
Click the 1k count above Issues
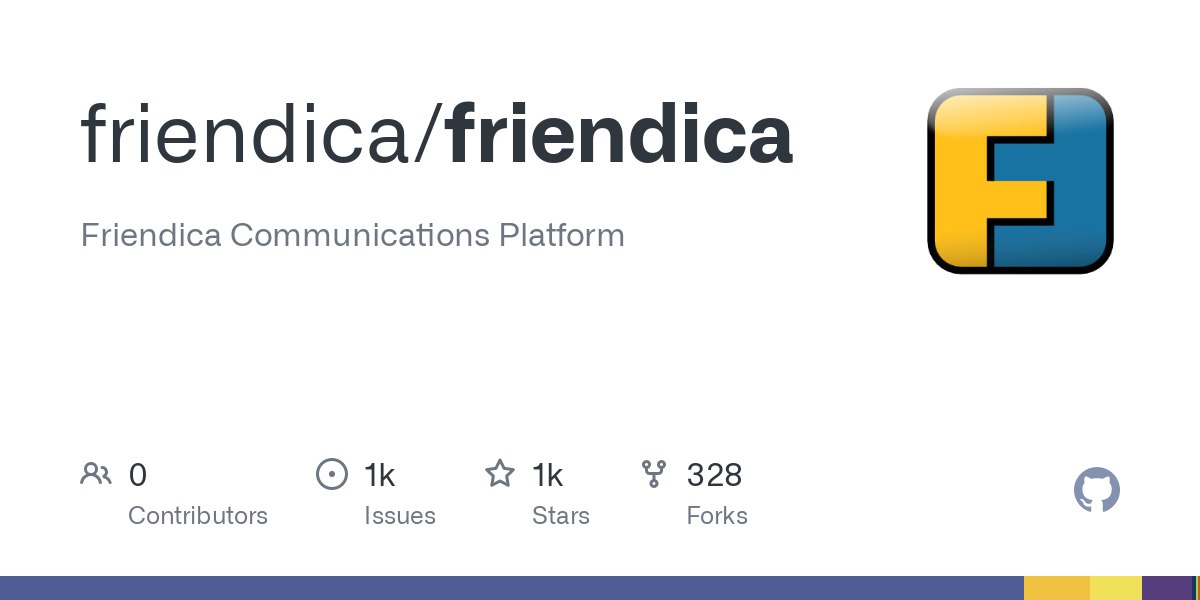point(380,475)
